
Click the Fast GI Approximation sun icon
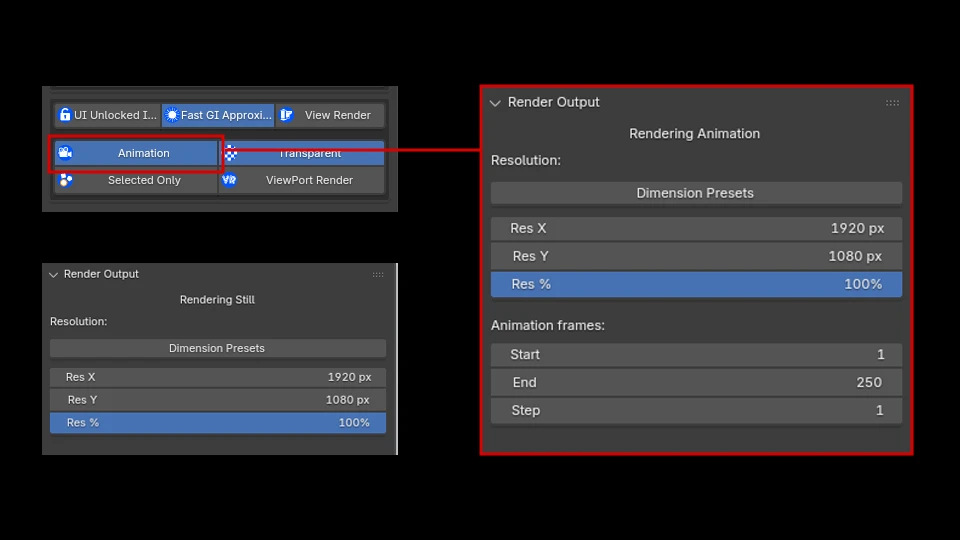172,114
